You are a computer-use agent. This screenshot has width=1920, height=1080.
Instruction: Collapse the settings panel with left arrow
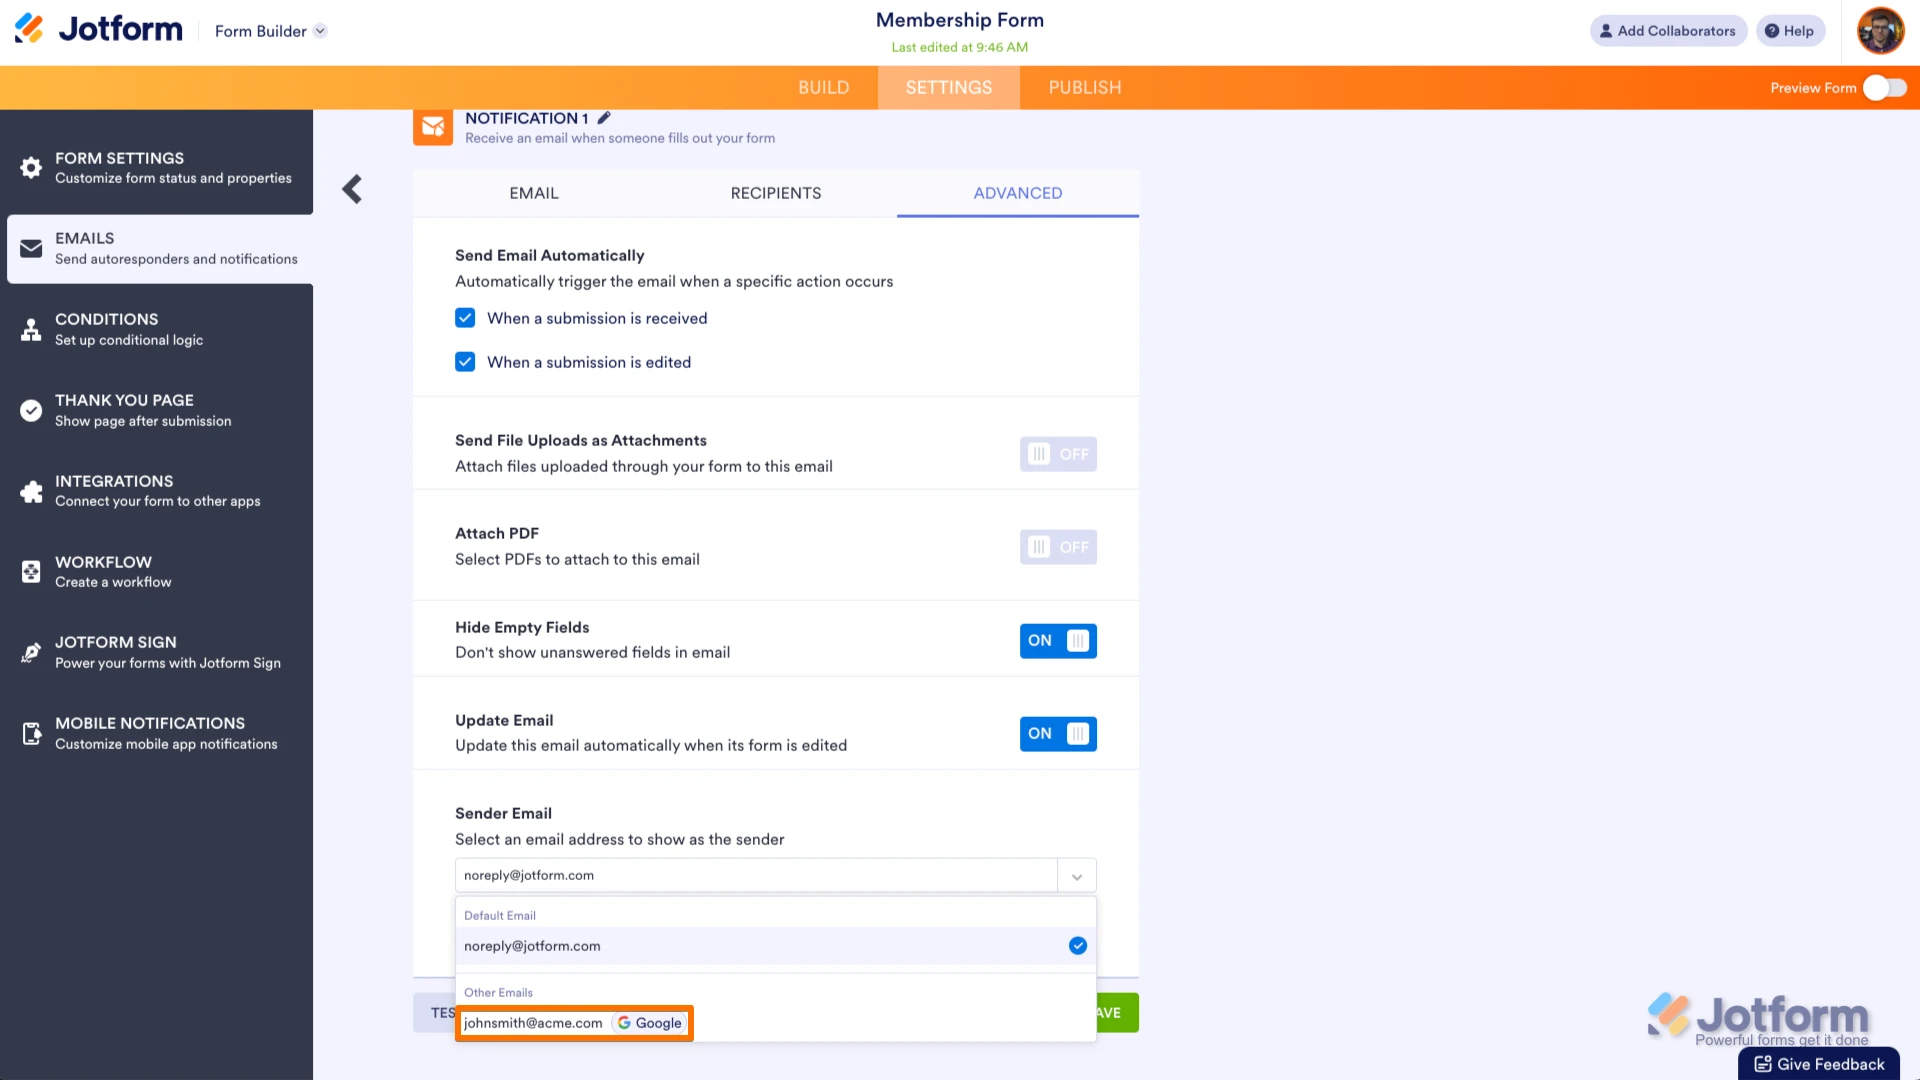(x=351, y=189)
